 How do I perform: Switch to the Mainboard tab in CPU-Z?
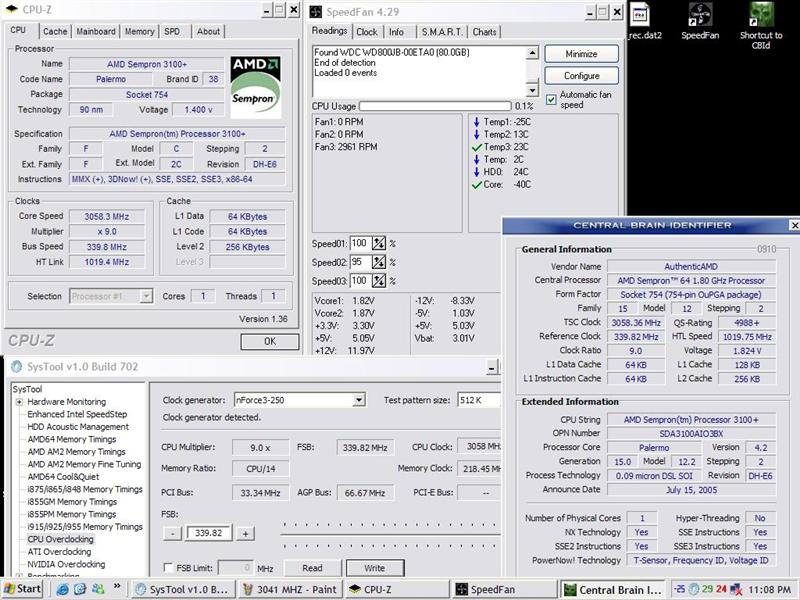coord(96,32)
